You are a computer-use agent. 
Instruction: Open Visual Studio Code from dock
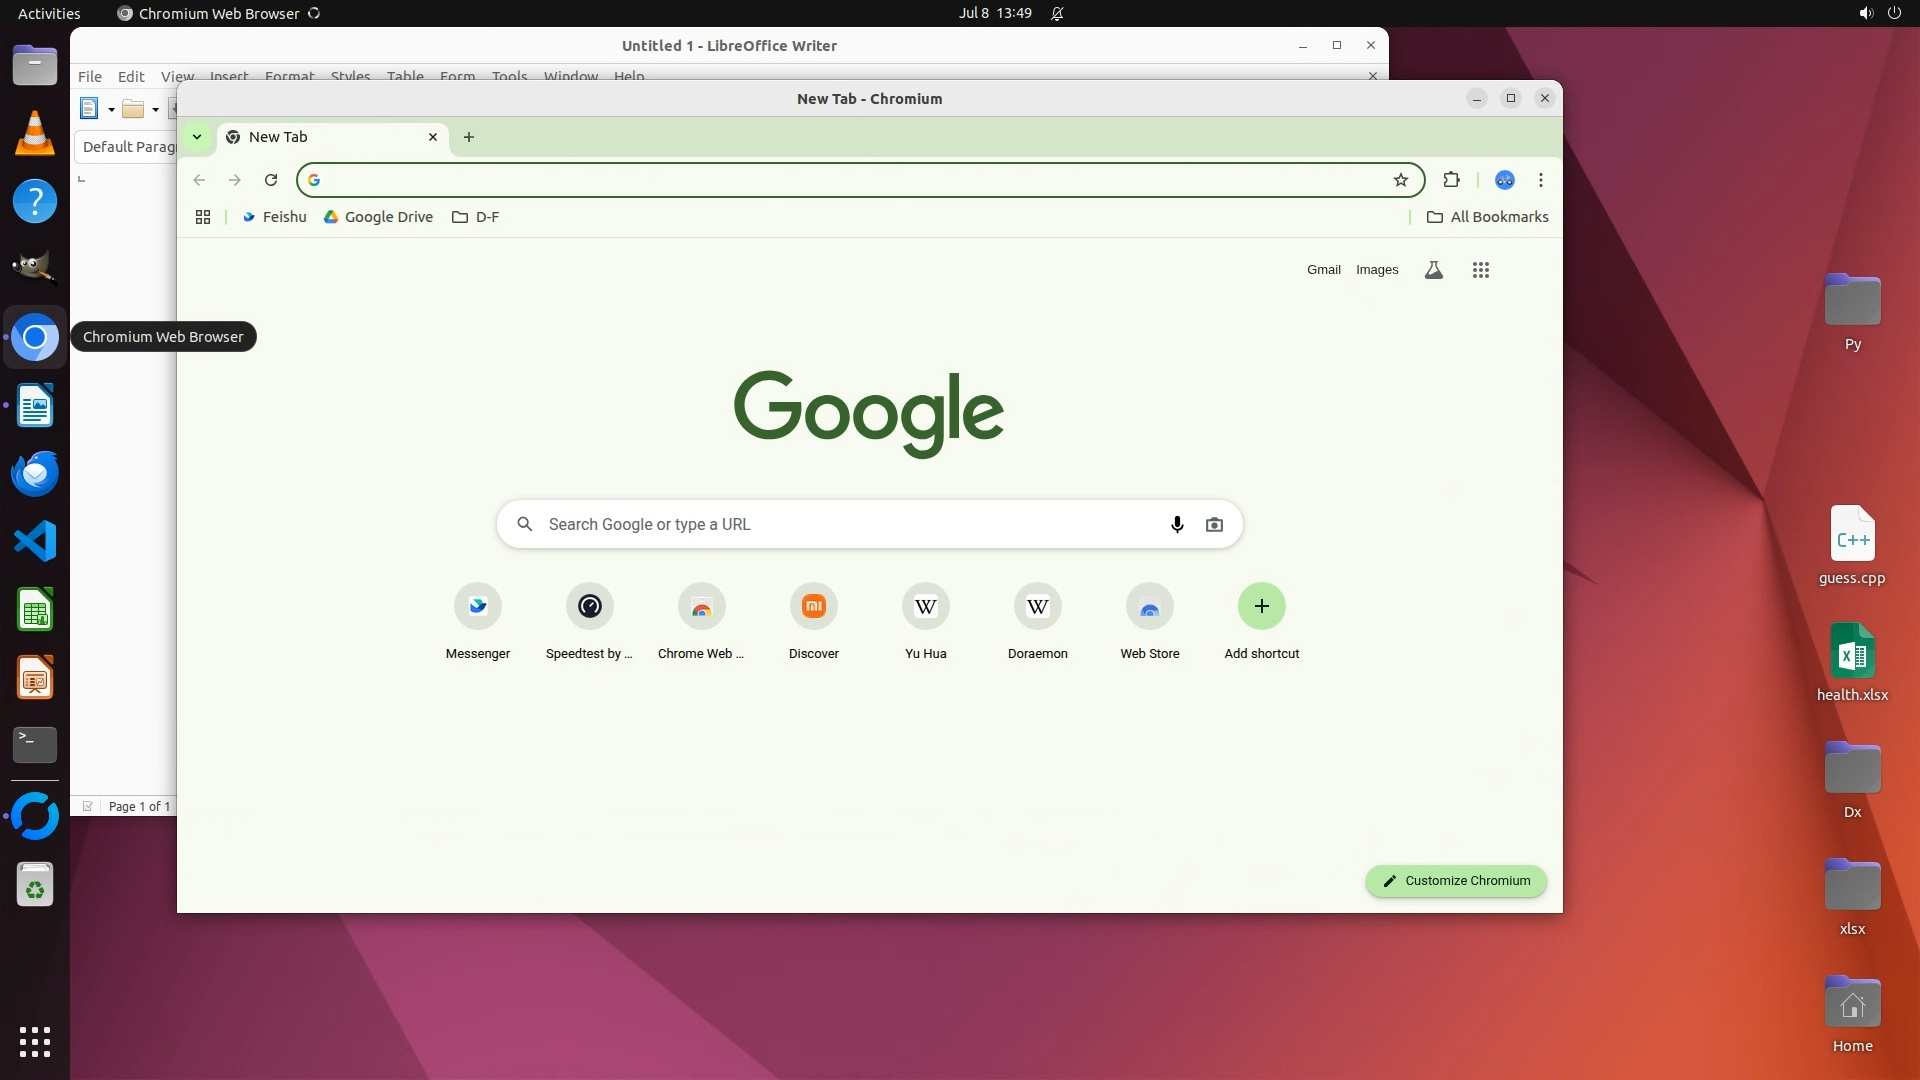pos(35,542)
